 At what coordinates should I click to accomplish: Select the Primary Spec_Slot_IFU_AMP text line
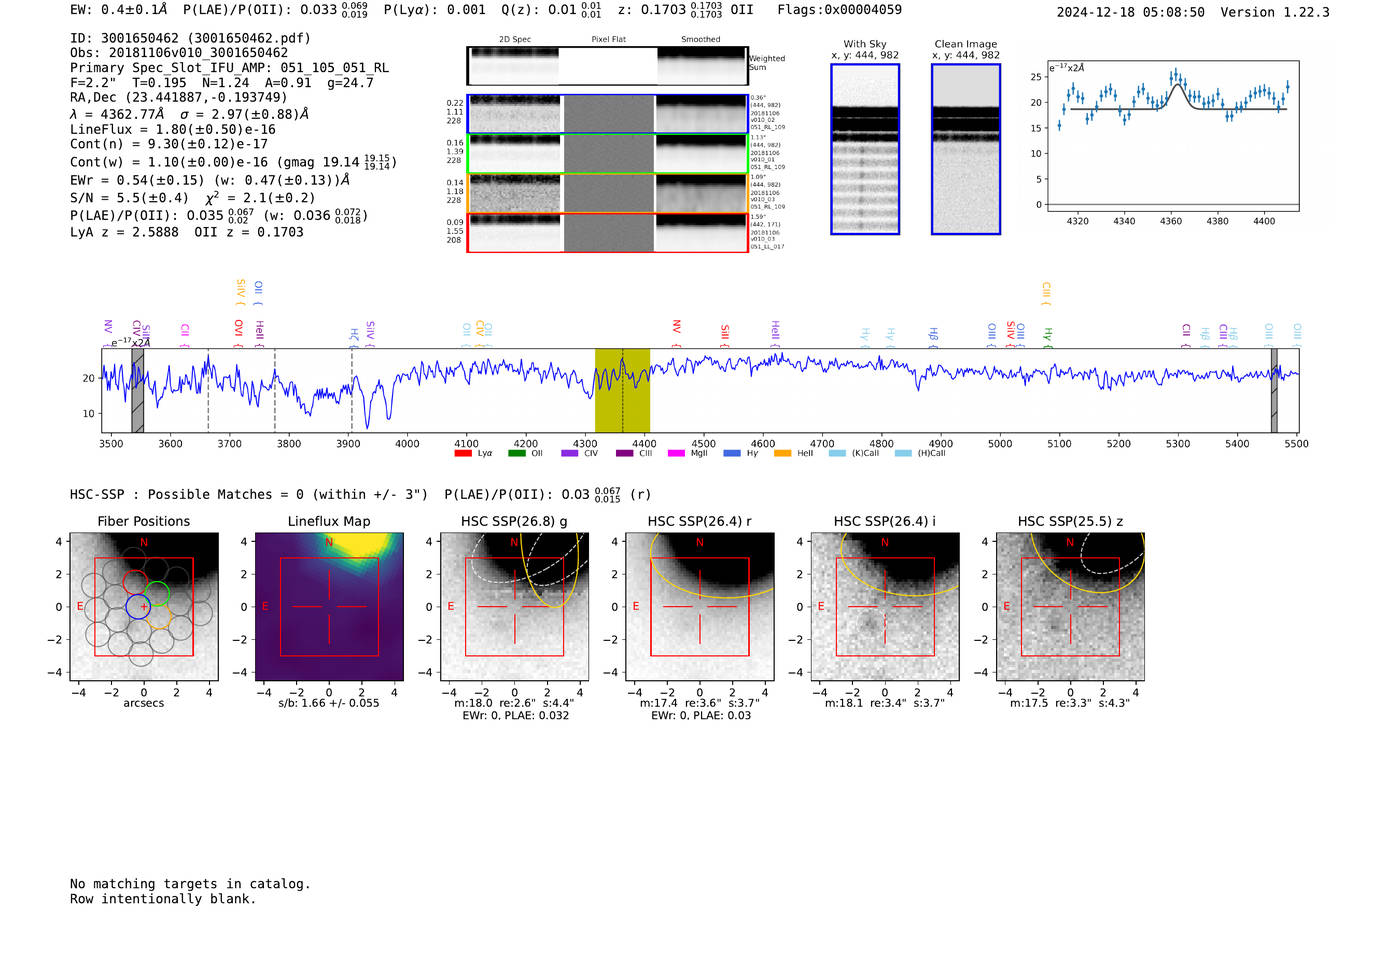229,68
